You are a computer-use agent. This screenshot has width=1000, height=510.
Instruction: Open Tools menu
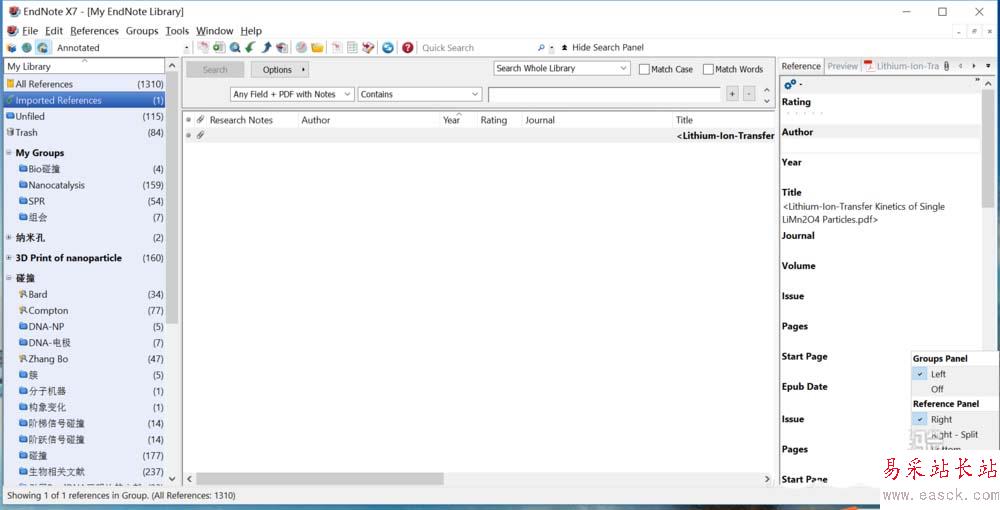coord(177,31)
